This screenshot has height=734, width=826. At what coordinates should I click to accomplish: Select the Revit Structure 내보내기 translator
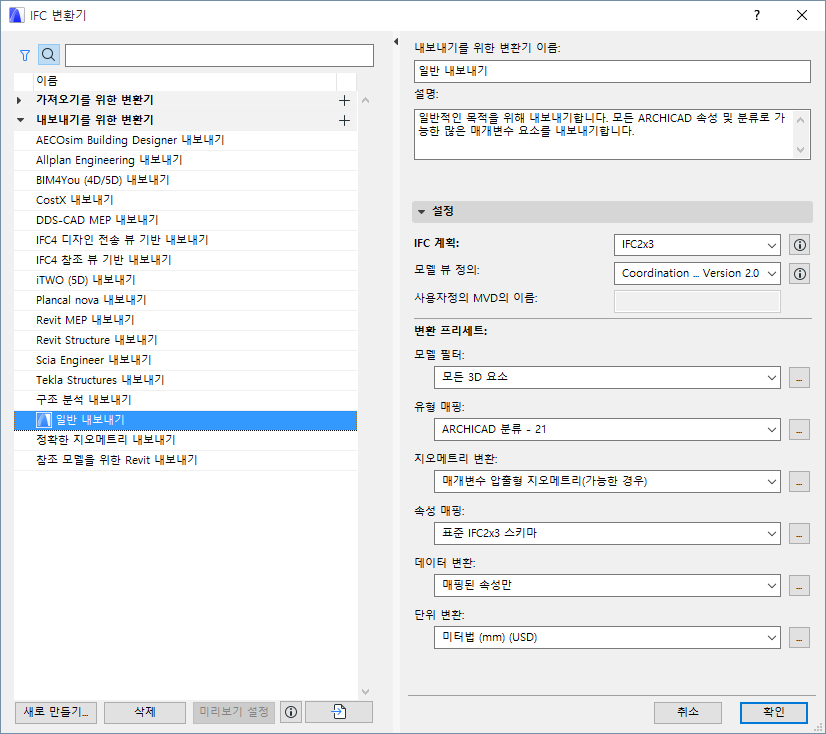coord(102,340)
